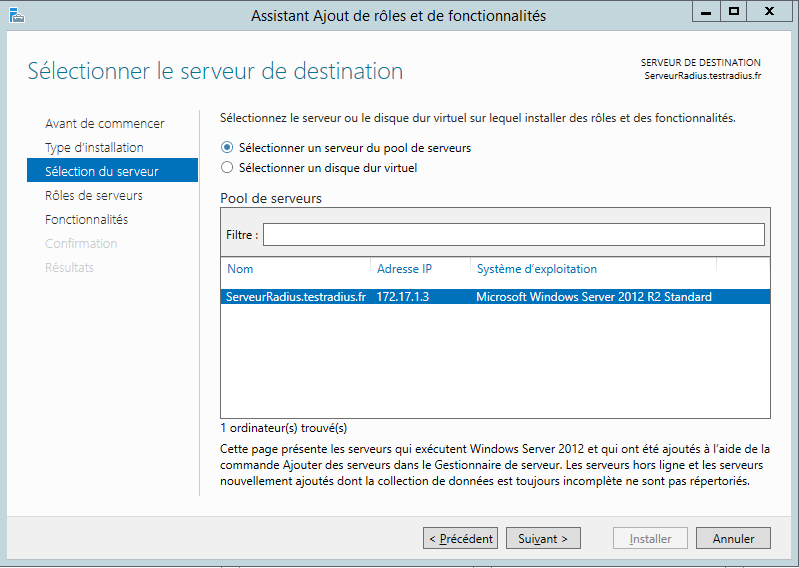Sort server list by Nom column
The width and height of the screenshot is (799, 568).
pos(294,269)
